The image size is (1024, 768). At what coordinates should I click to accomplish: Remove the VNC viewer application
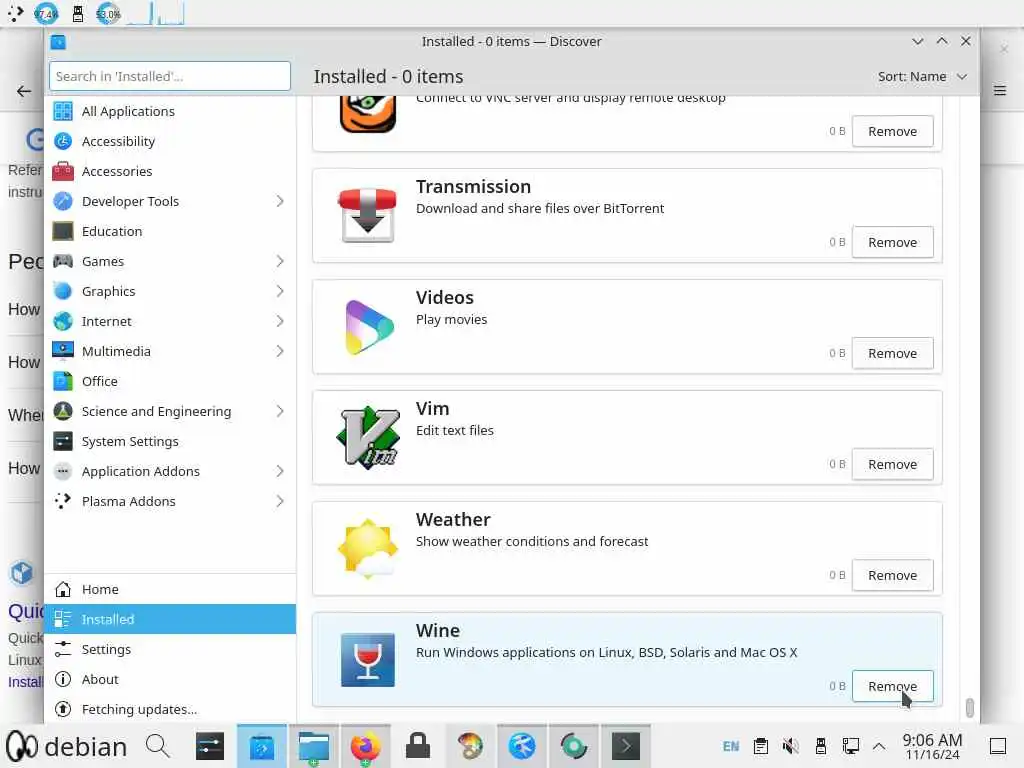892,131
